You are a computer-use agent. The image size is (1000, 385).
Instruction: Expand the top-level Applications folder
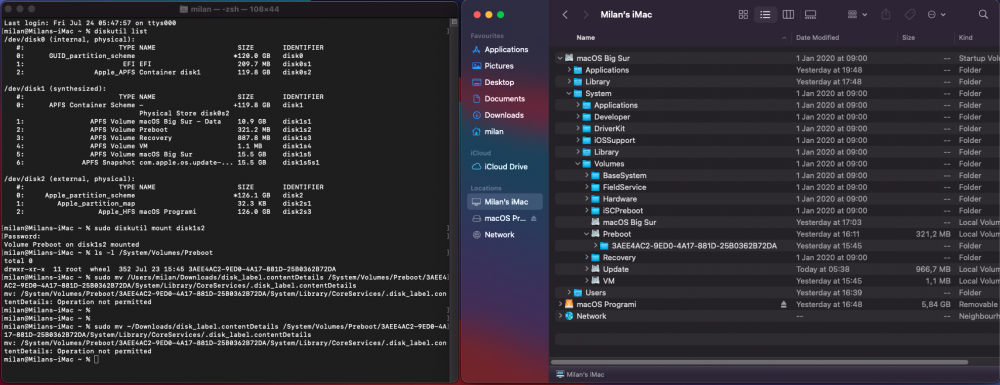(569, 70)
